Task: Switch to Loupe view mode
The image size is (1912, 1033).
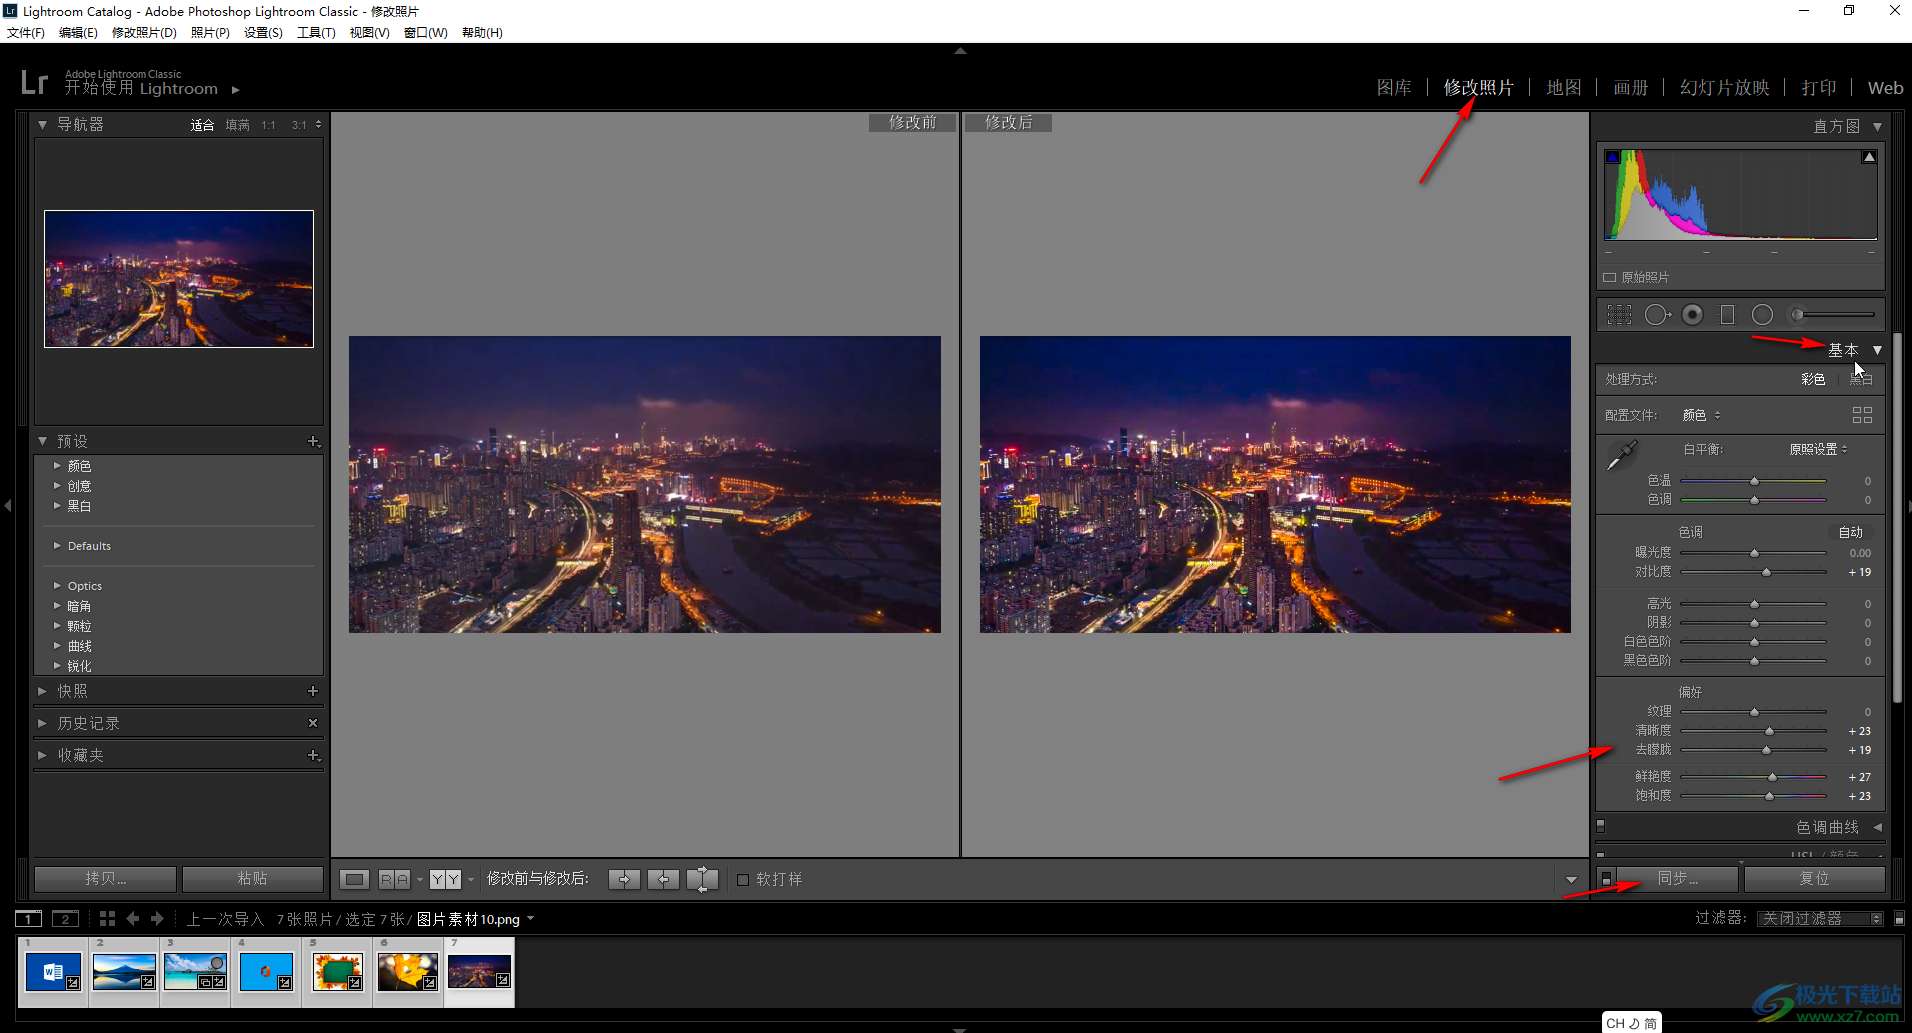Action: click(354, 879)
